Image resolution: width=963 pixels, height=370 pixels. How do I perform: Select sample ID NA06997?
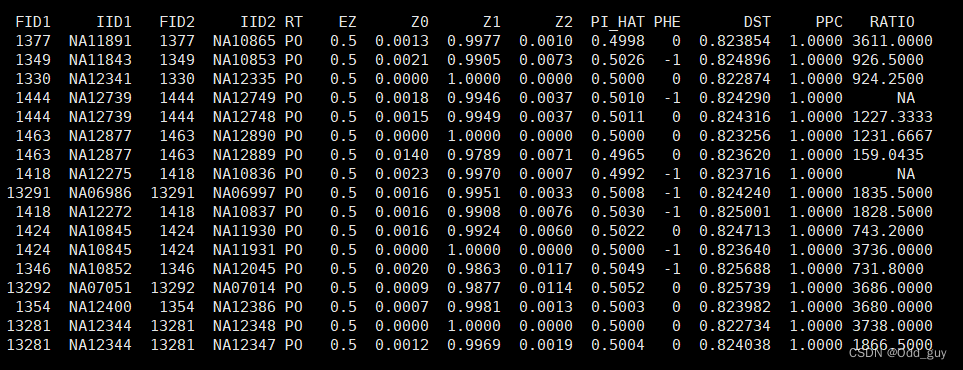(x=244, y=194)
